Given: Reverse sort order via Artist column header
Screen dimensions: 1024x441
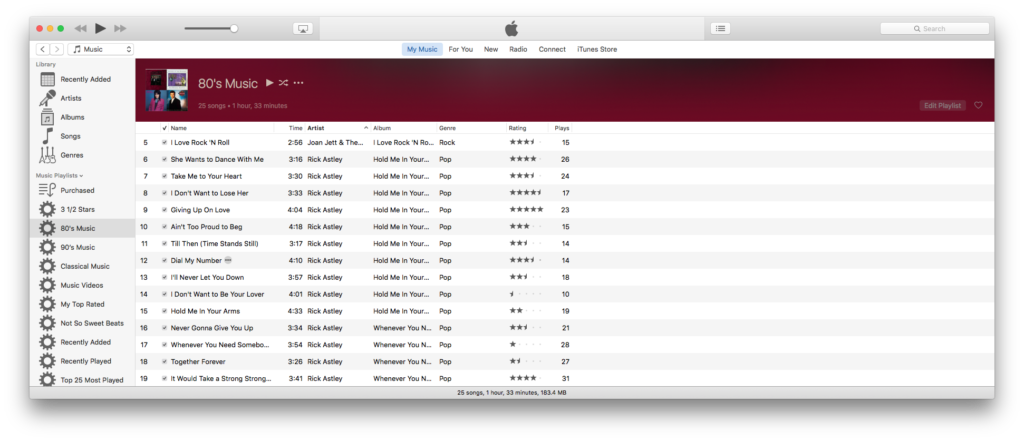Looking at the screenshot, I should [338, 128].
